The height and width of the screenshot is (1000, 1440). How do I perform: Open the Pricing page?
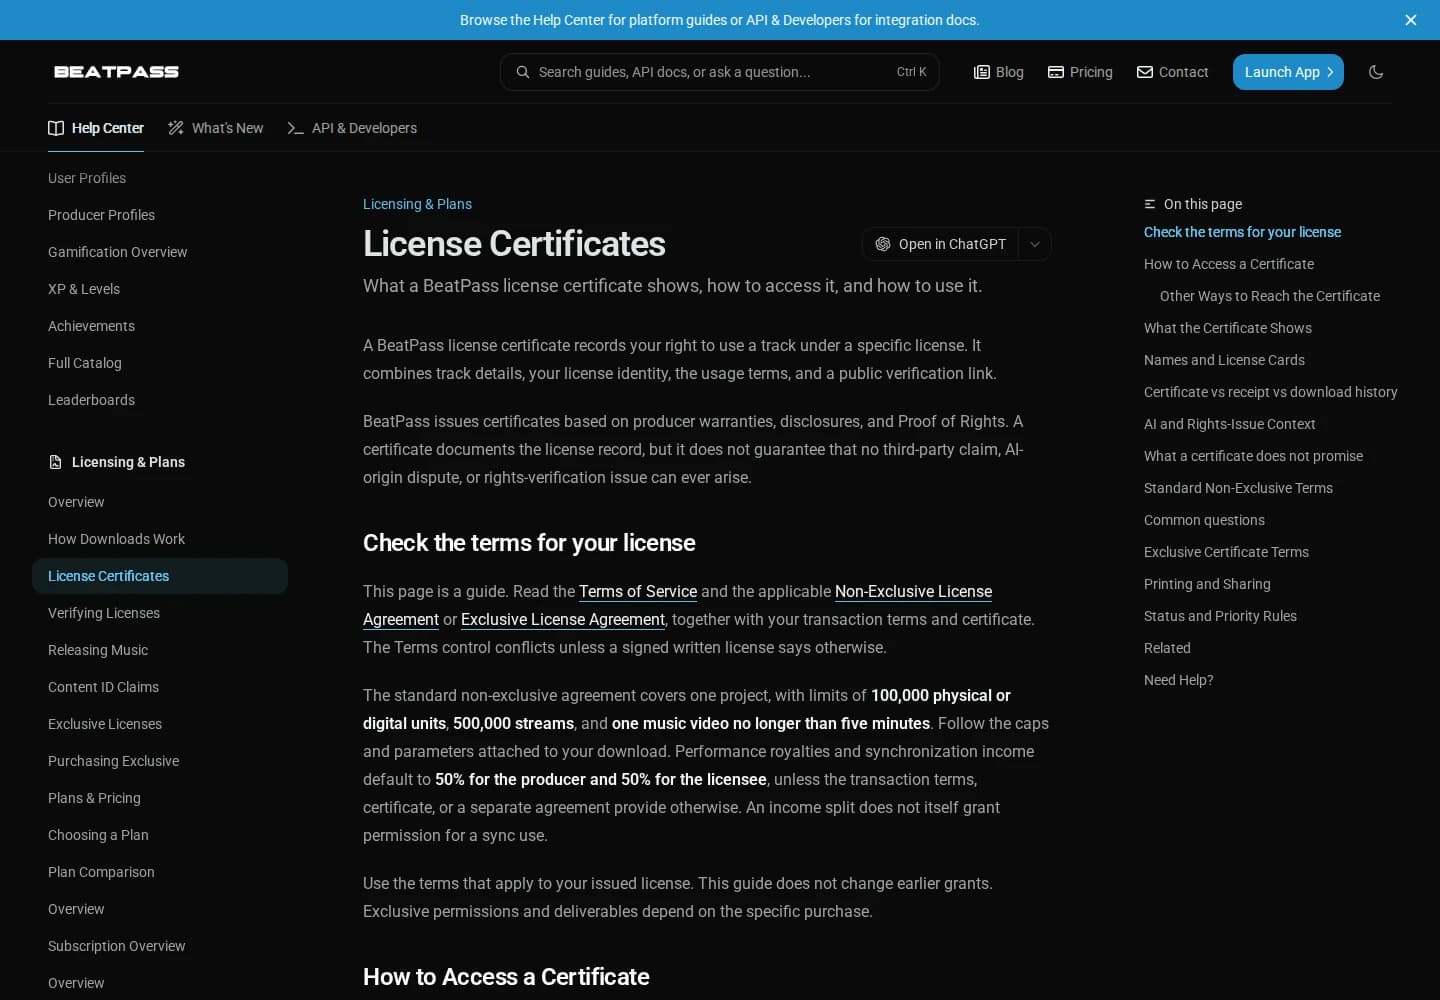point(1080,72)
